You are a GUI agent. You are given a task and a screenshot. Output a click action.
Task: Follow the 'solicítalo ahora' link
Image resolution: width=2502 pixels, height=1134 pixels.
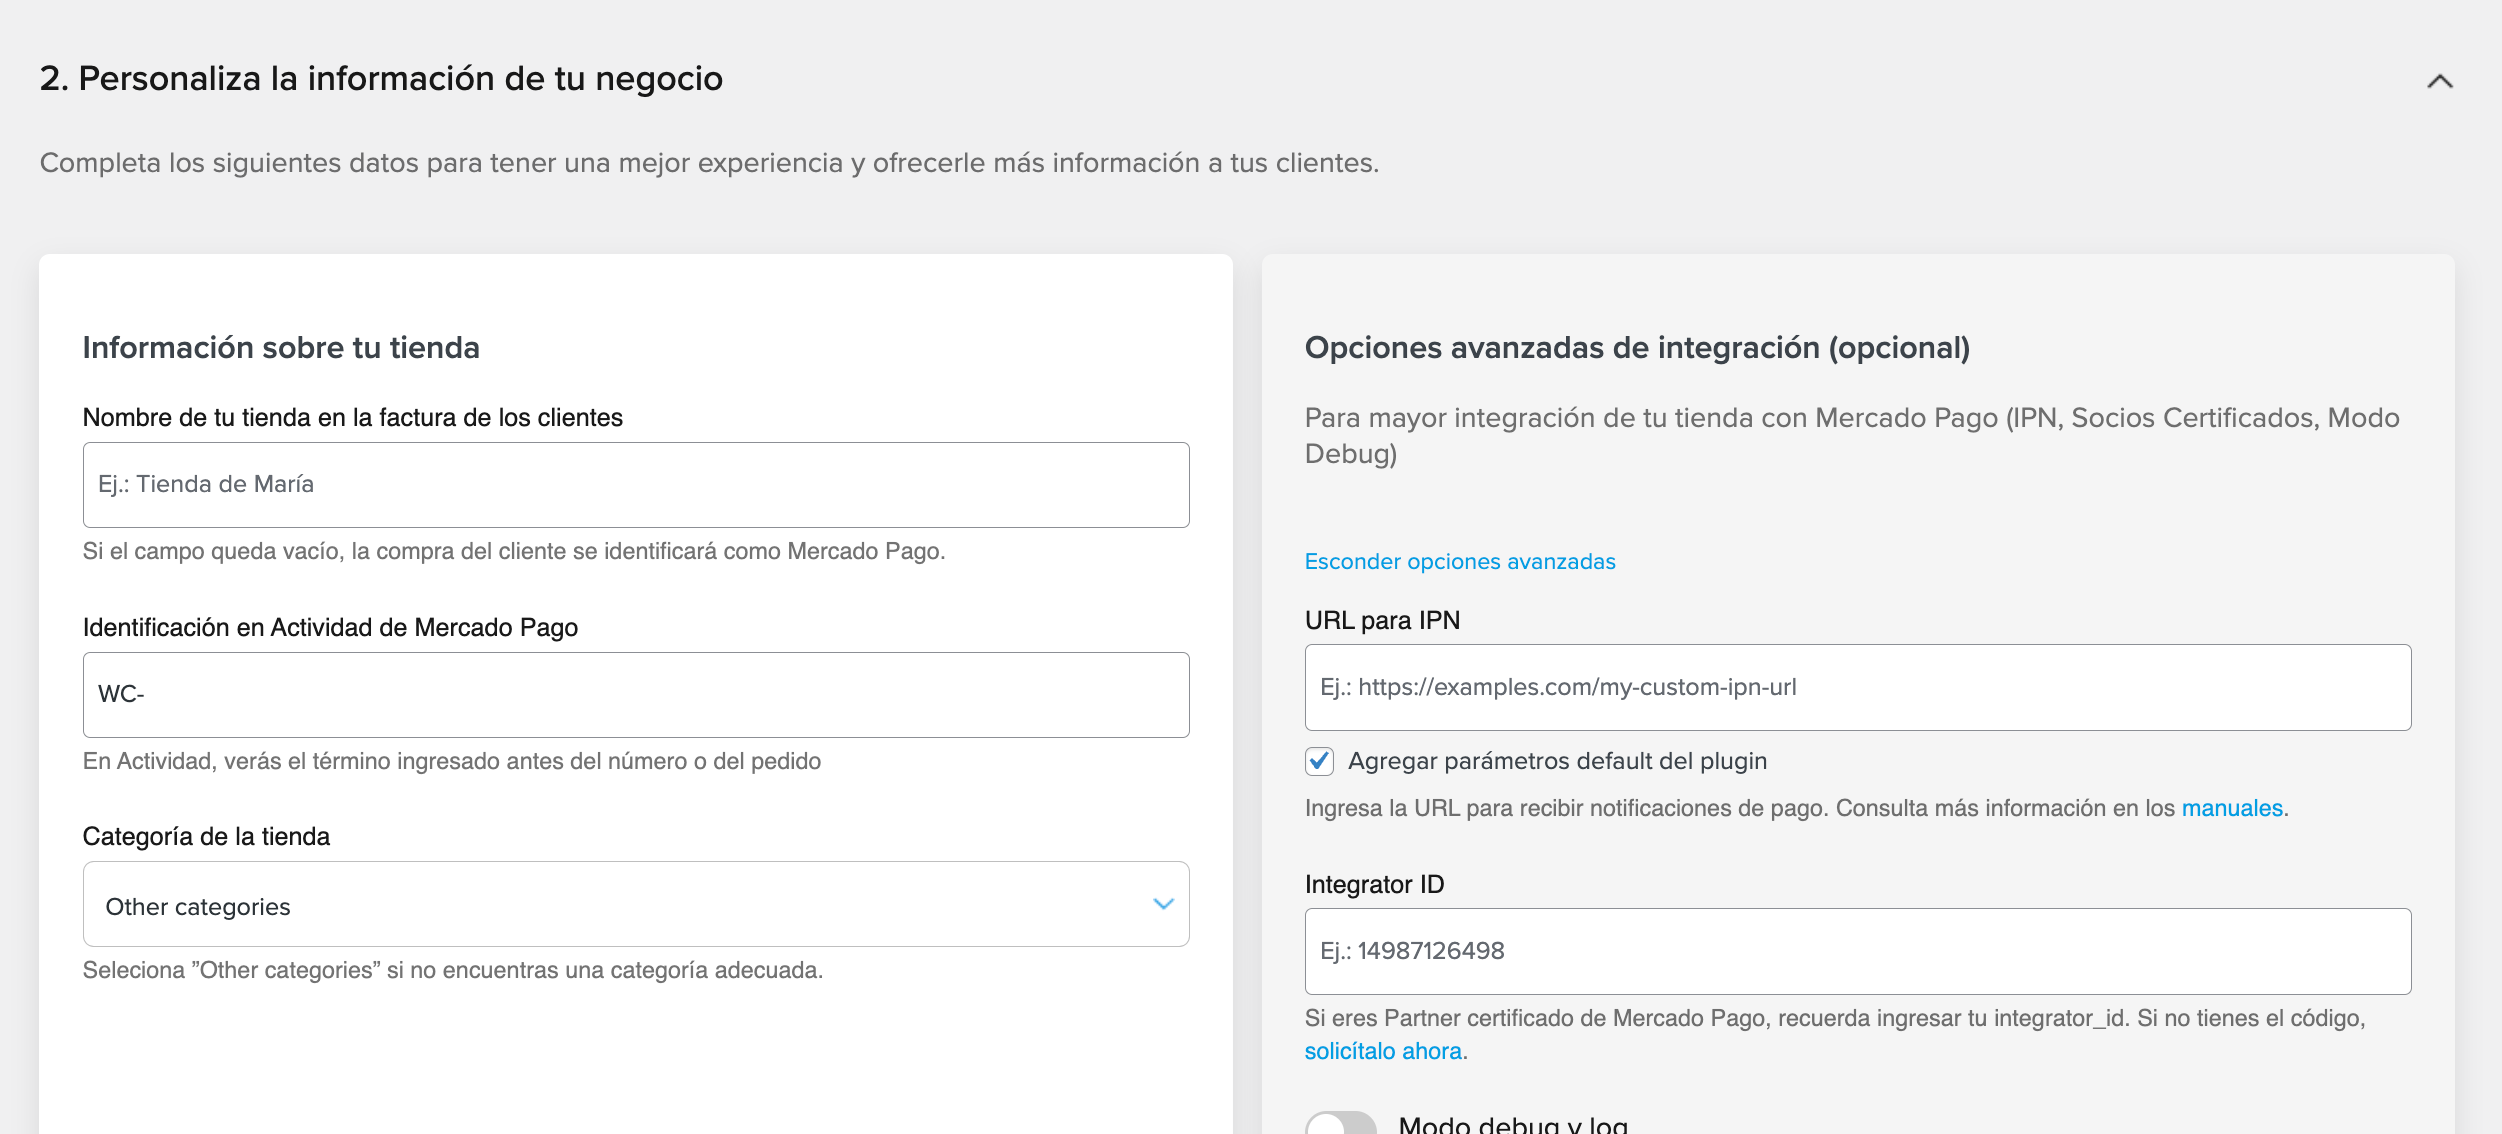point(1382,1051)
